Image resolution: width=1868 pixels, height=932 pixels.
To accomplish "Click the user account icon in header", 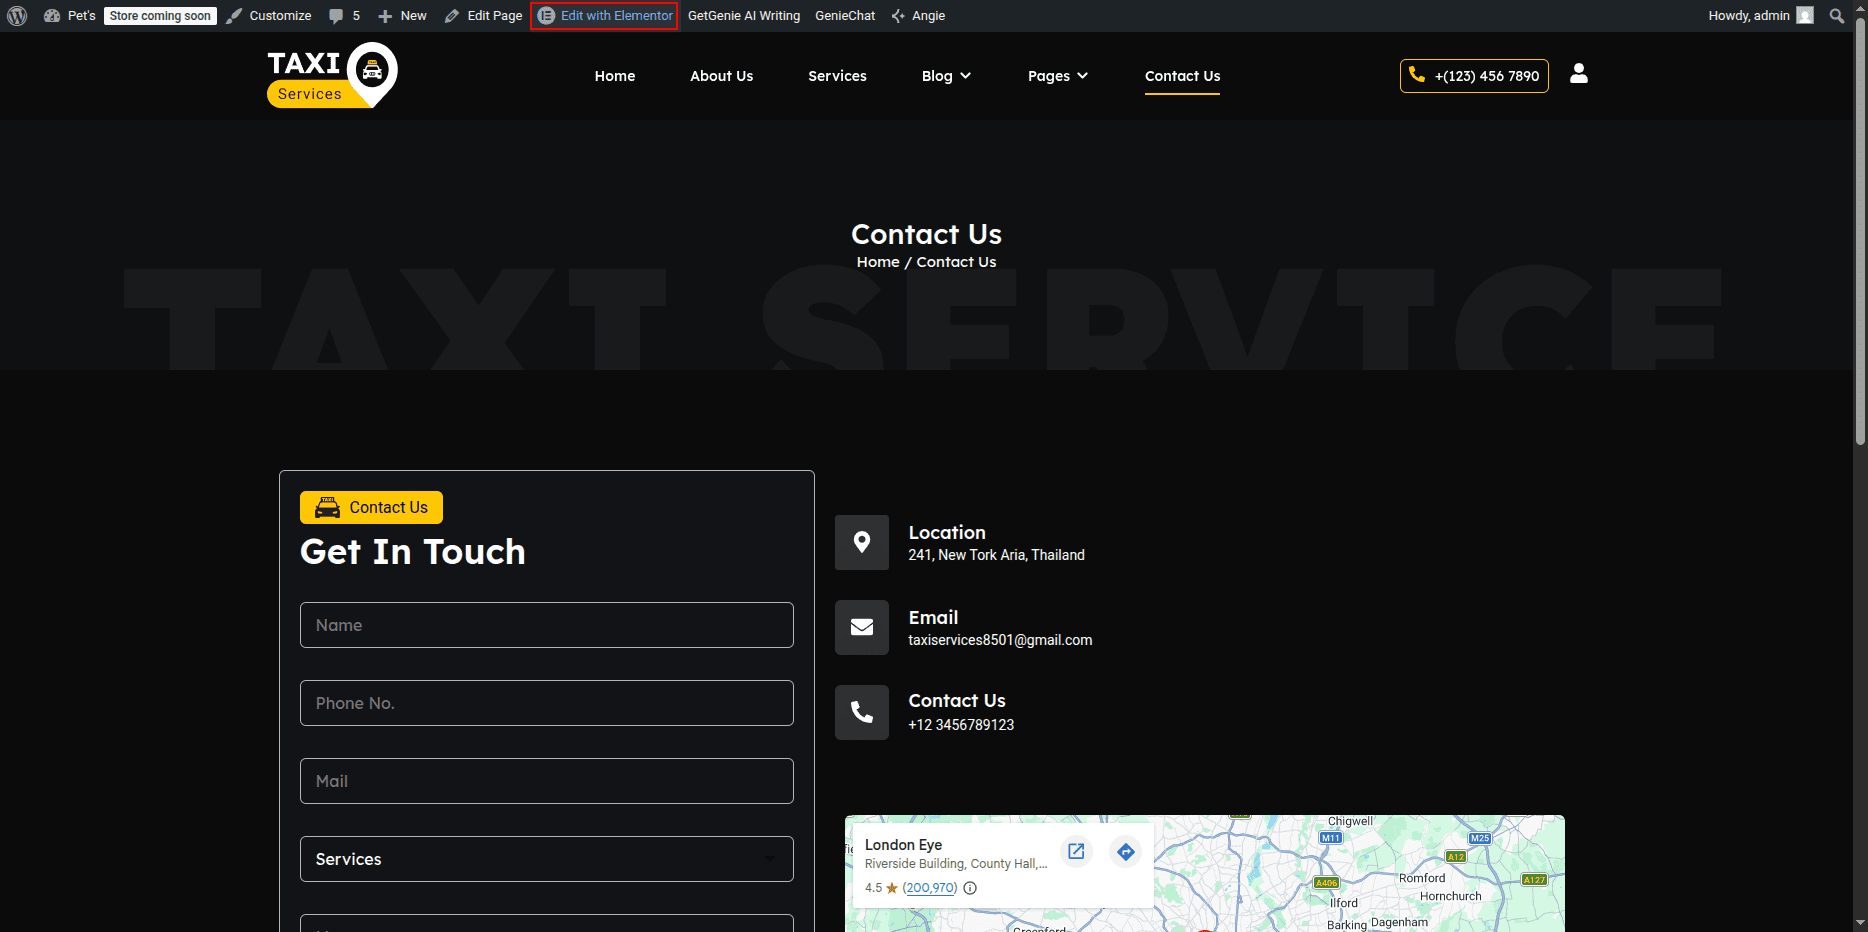I will click(1579, 73).
